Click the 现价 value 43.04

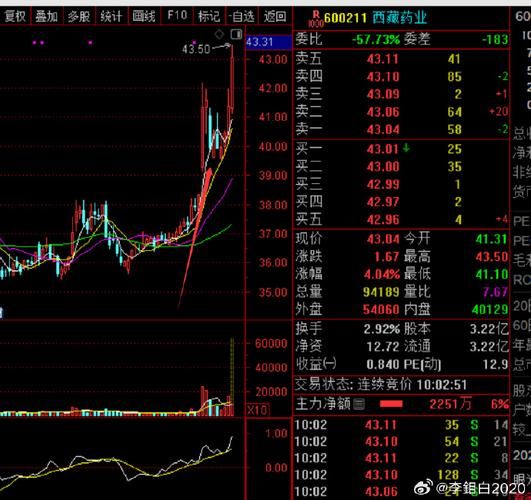(383, 239)
